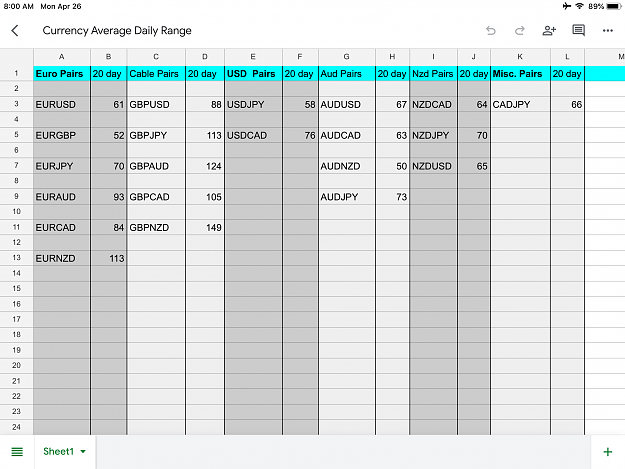
Task: Select the EURJPY cell
Action: pyautogui.click(x=62, y=166)
